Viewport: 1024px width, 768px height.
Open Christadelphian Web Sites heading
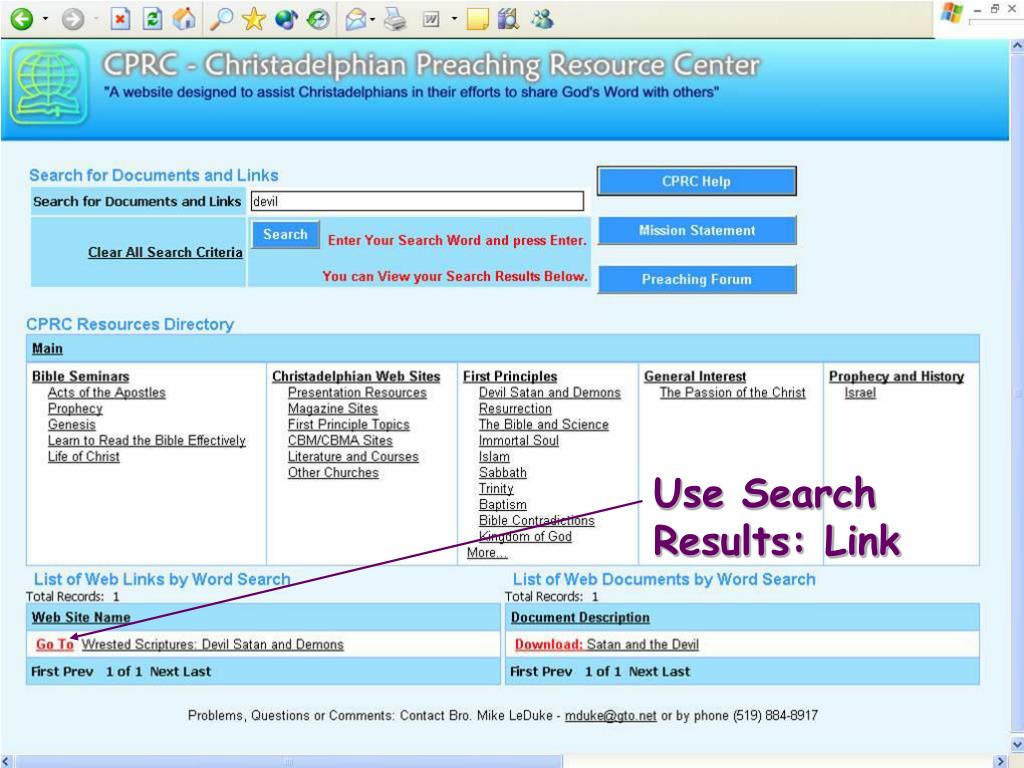tap(356, 377)
